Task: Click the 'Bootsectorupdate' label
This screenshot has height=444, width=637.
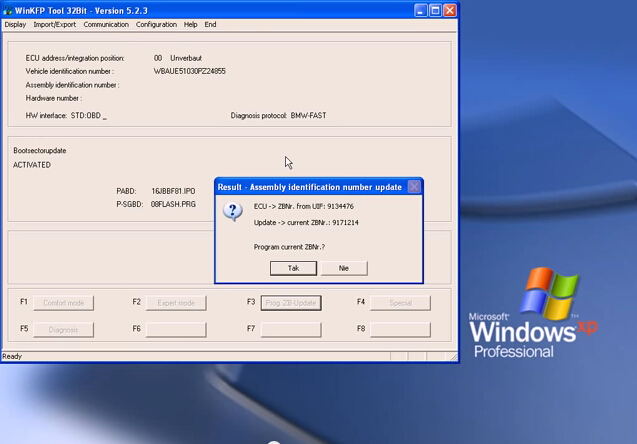Action: coord(39,151)
